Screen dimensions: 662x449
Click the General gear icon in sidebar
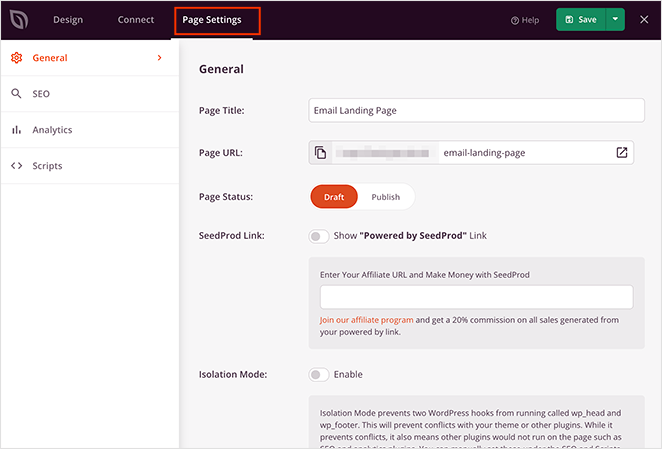(16, 58)
